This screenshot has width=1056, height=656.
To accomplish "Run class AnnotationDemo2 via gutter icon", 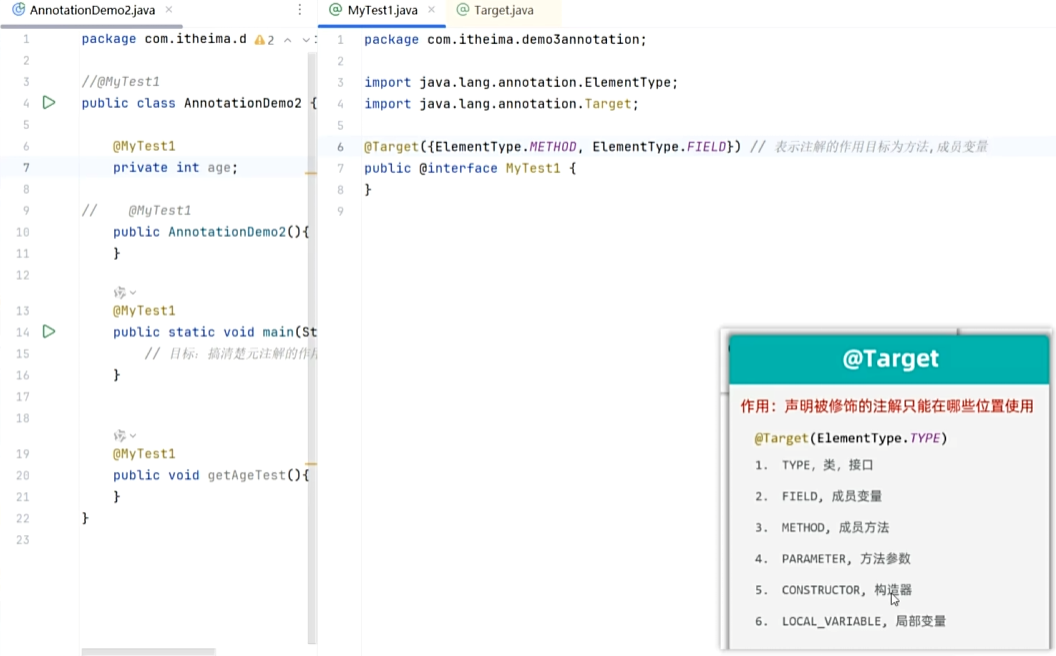I will pyautogui.click(x=48, y=102).
